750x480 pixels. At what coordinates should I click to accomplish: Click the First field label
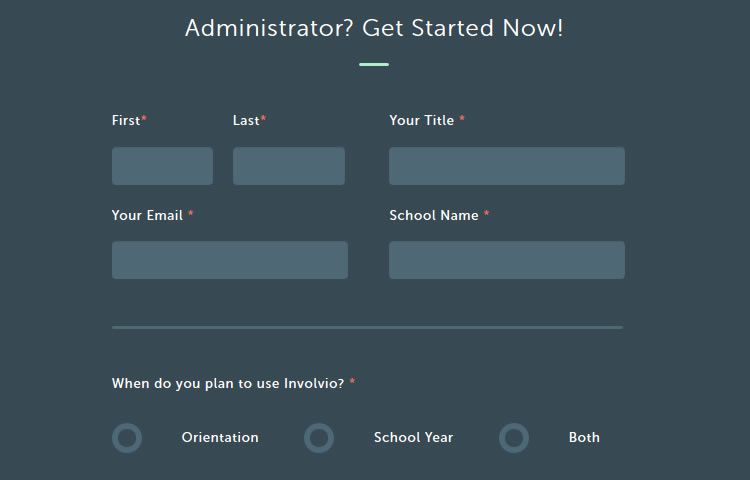point(126,121)
